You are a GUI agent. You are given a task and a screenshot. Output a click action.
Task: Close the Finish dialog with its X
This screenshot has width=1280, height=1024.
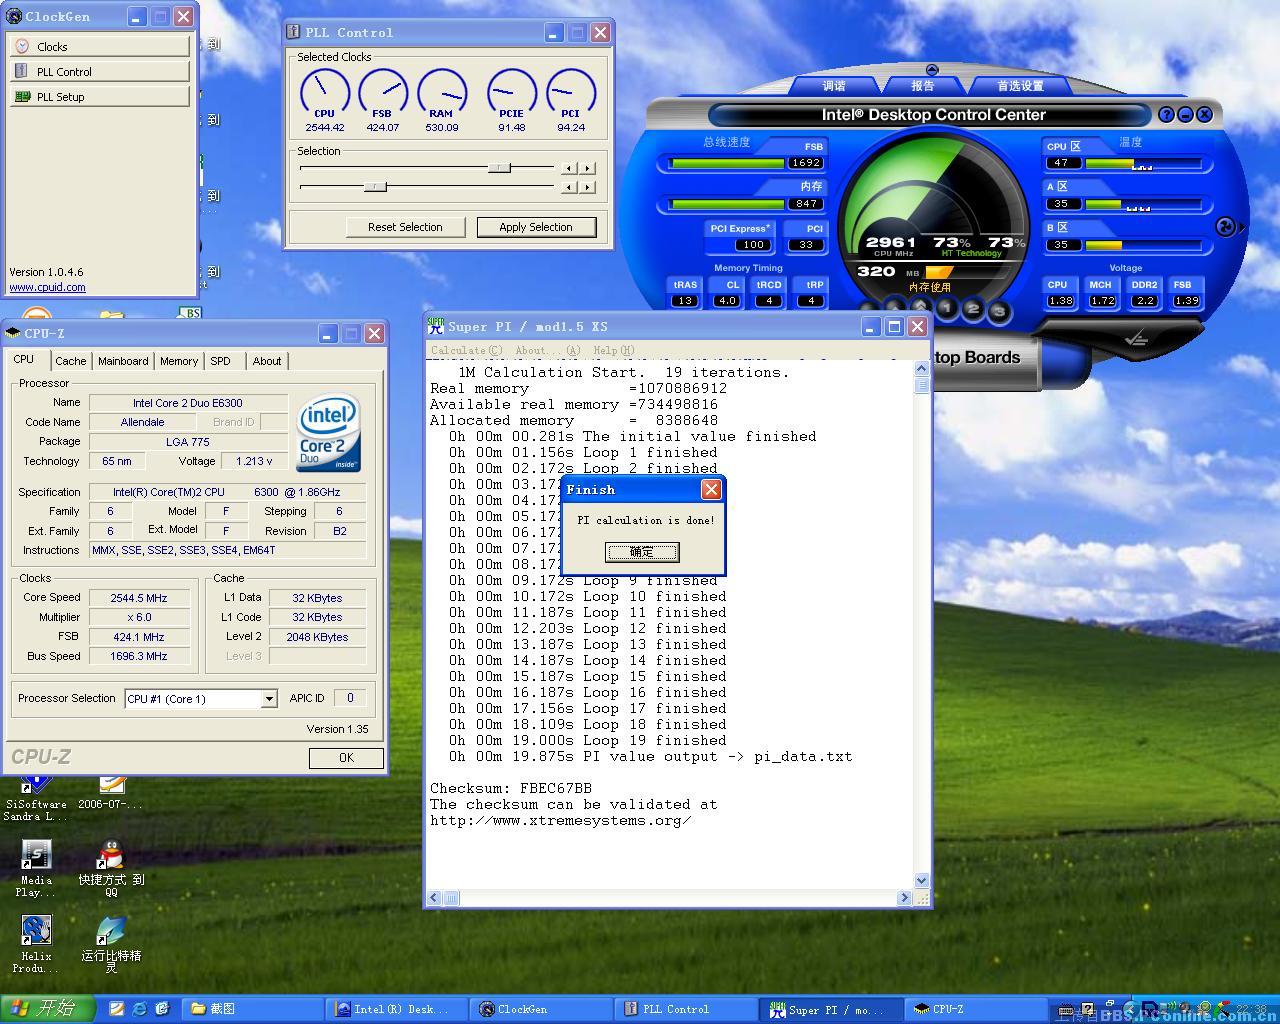pos(711,489)
